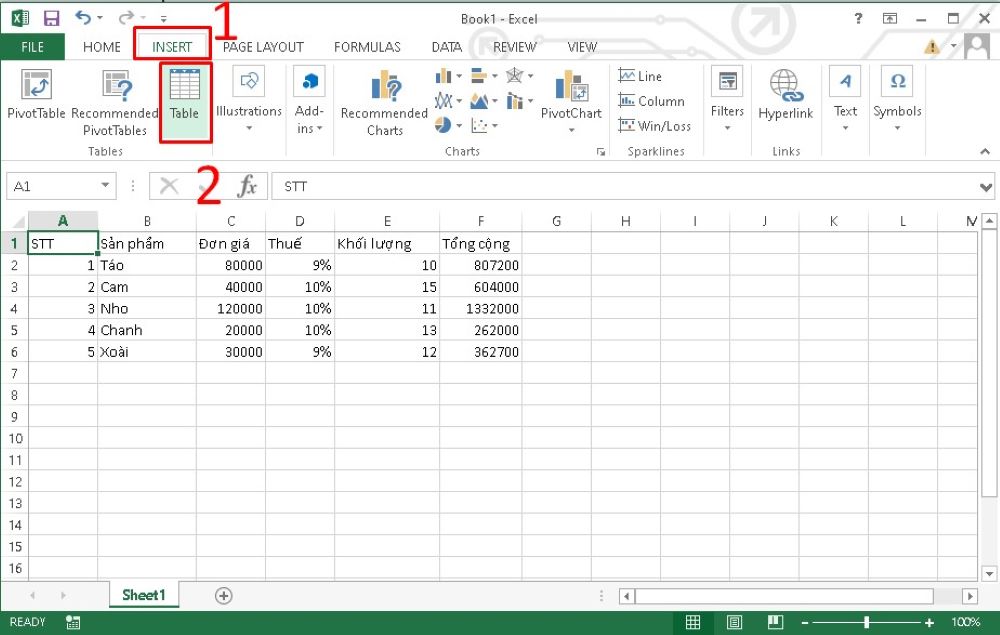Viewport: 1000px width, 635px height.
Task: Switch to the REVIEW tab
Action: 515,47
